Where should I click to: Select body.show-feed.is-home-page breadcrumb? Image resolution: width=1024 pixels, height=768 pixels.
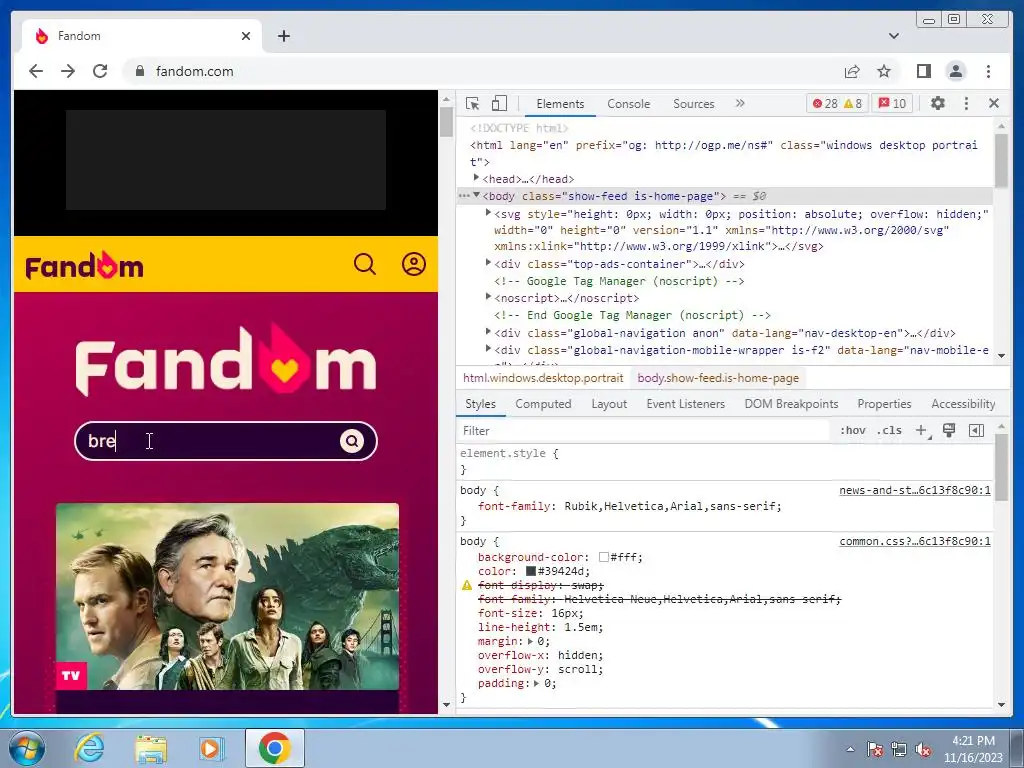pos(718,378)
